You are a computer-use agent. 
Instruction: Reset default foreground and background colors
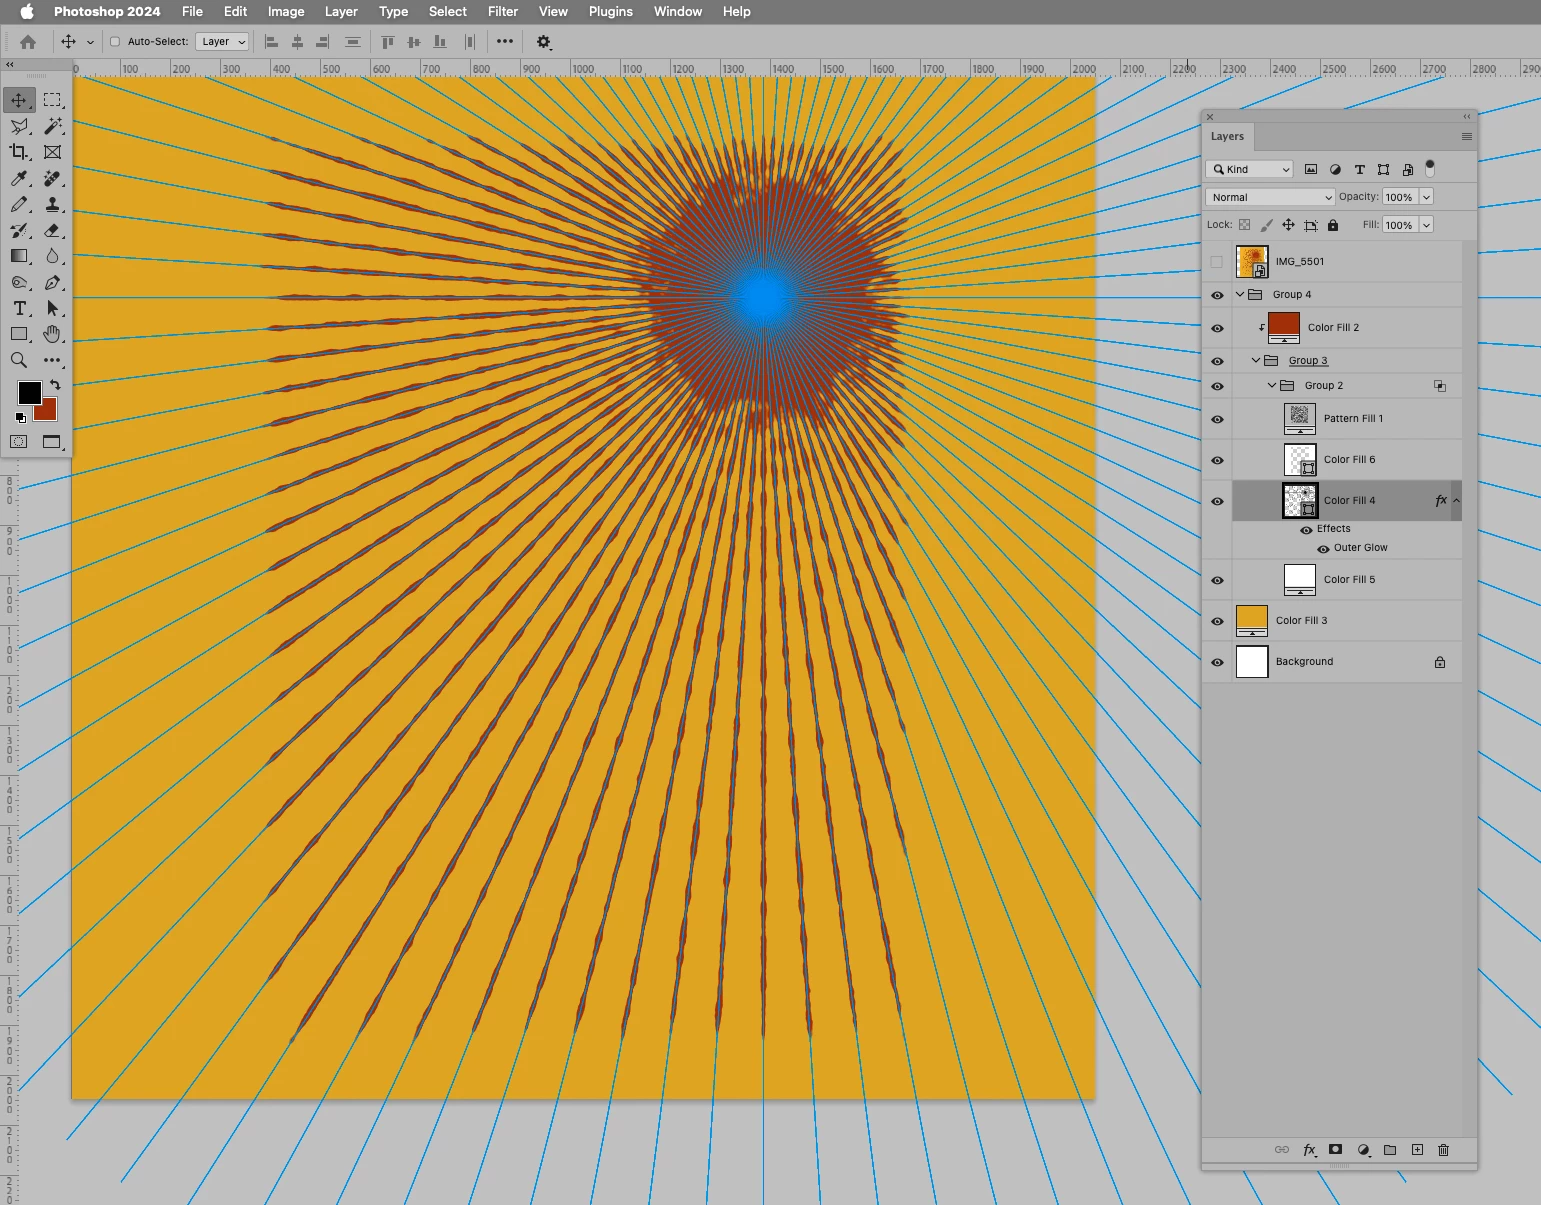(x=20, y=418)
